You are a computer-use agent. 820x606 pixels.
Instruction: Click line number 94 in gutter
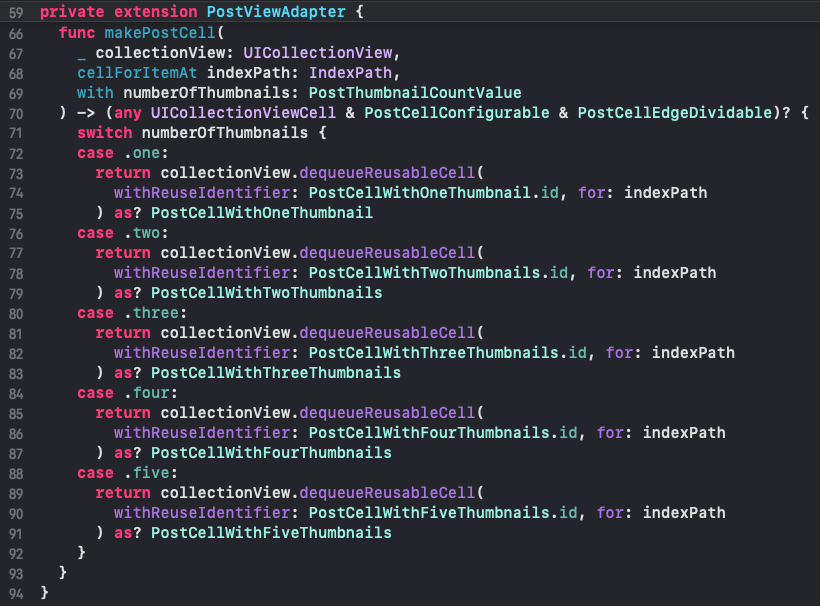point(16,594)
